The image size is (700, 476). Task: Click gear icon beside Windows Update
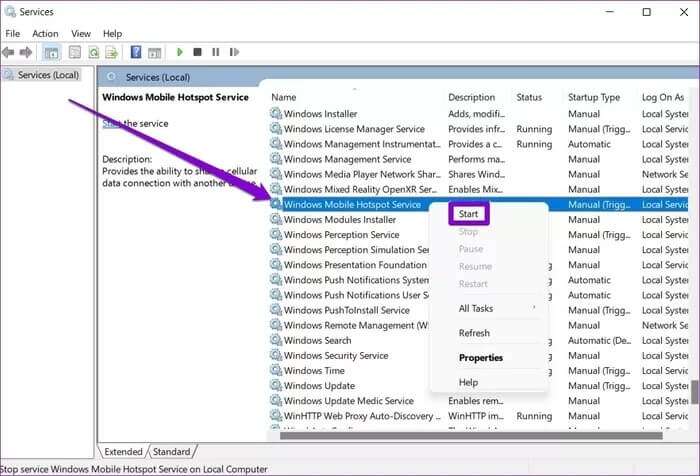tap(276, 385)
